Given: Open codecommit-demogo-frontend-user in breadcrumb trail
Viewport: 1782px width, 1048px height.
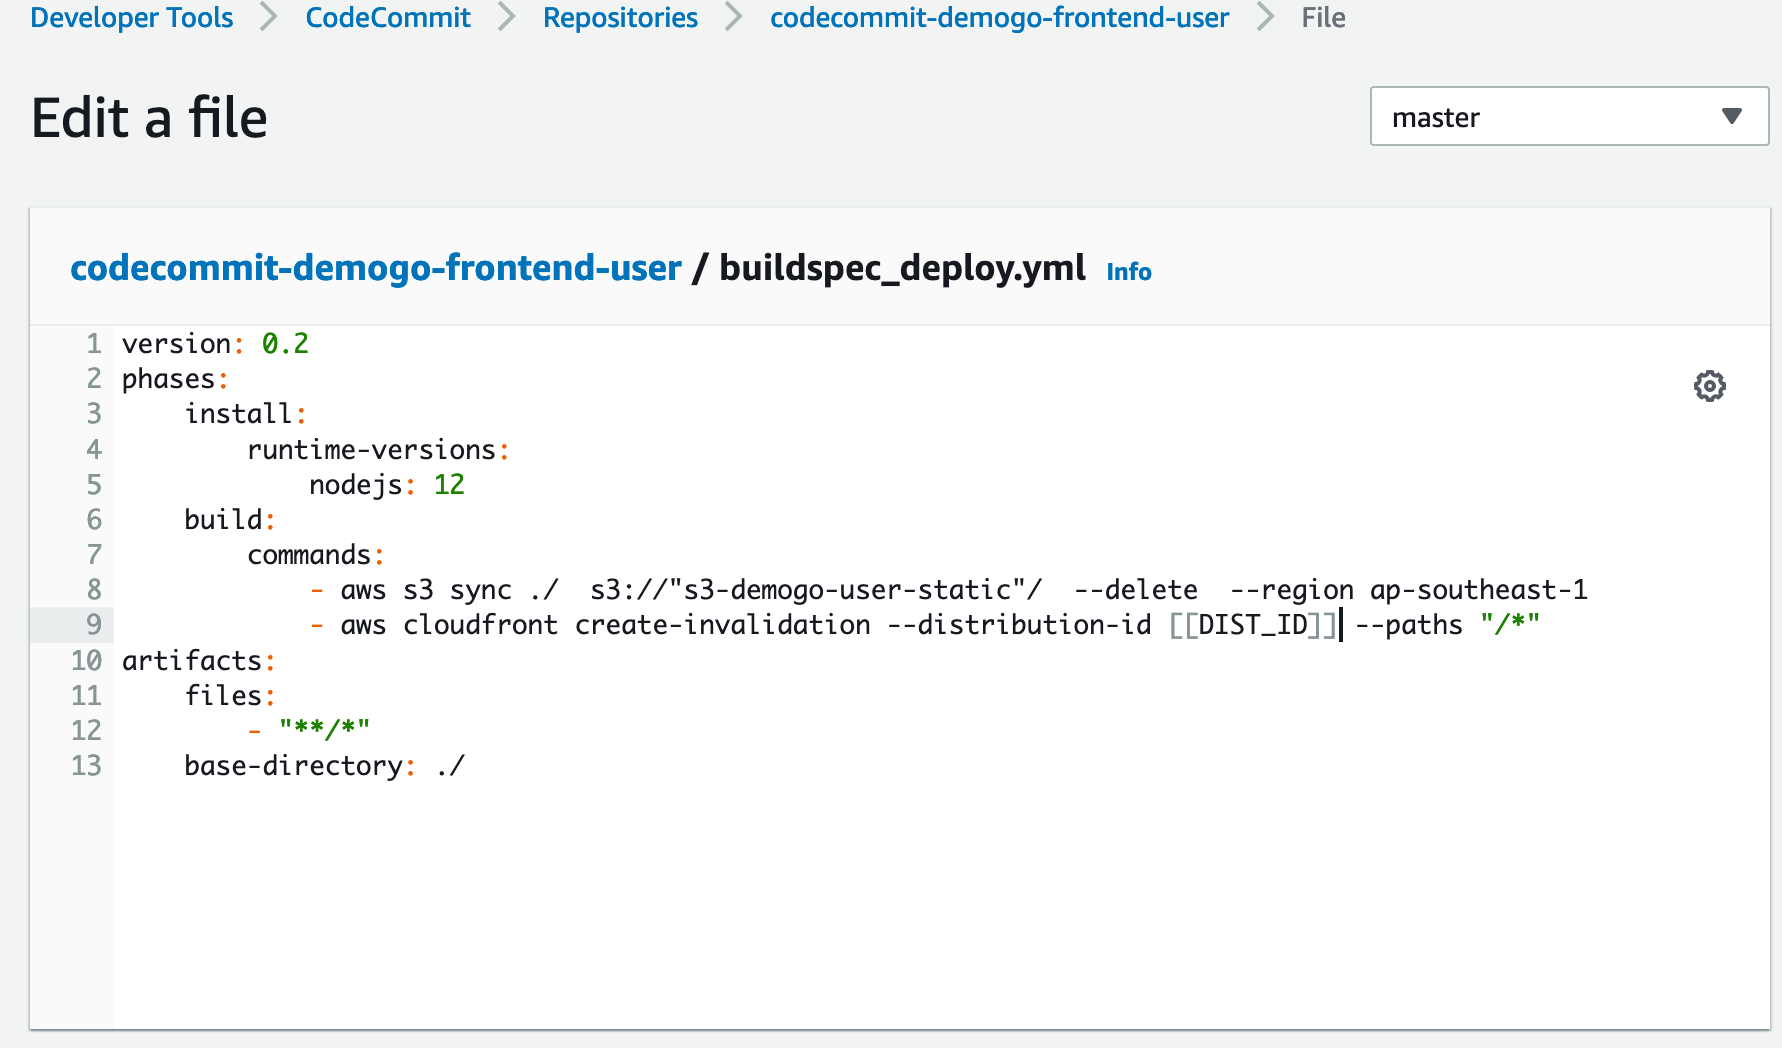Looking at the screenshot, I should tap(999, 18).
